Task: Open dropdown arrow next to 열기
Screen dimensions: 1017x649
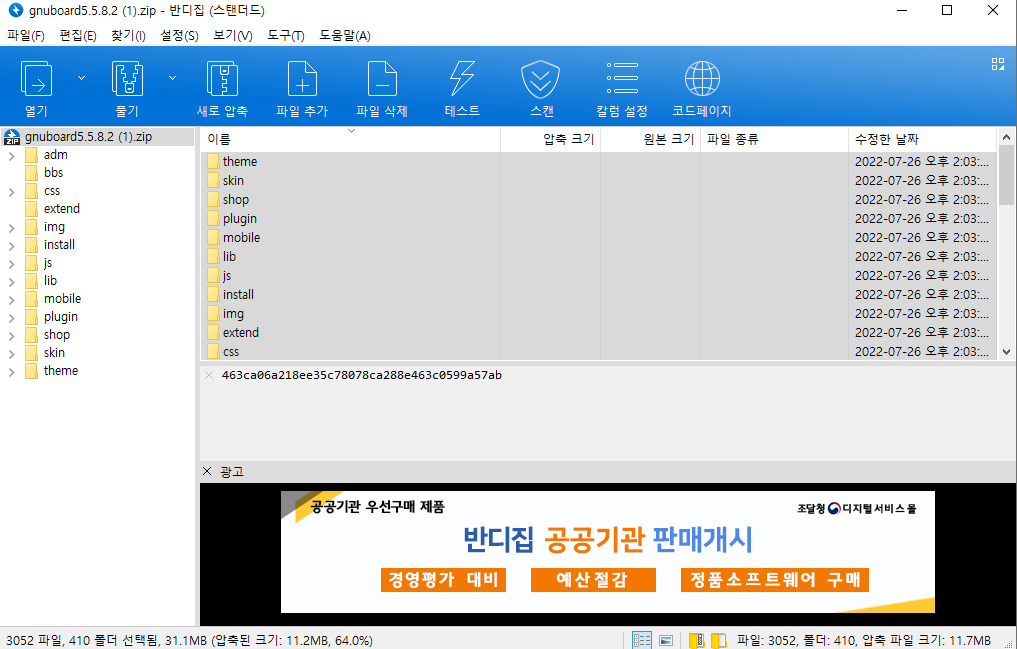Action: 81,78
